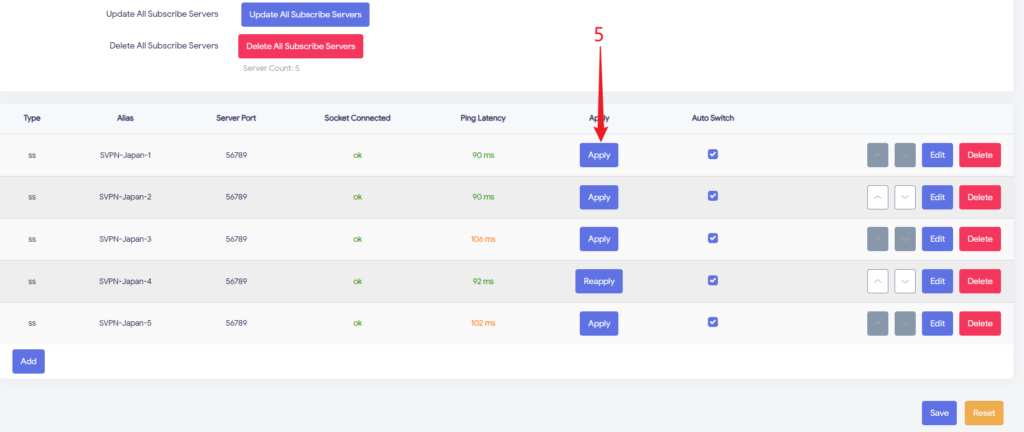Image resolution: width=1024 pixels, height=432 pixels.
Task: Click up arrow for SVPN-Japan-1
Action: pyautogui.click(x=878, y=155)
